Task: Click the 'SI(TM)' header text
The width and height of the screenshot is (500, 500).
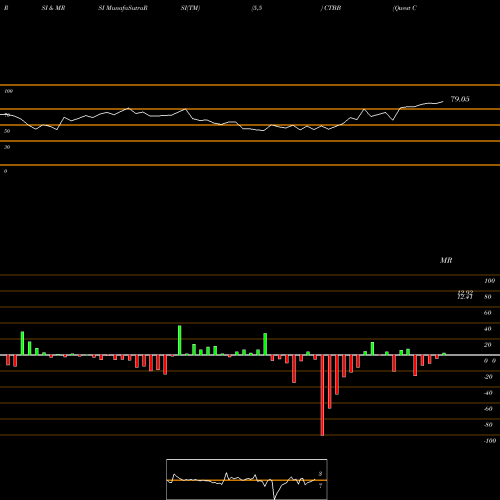Action: point(190,8)
